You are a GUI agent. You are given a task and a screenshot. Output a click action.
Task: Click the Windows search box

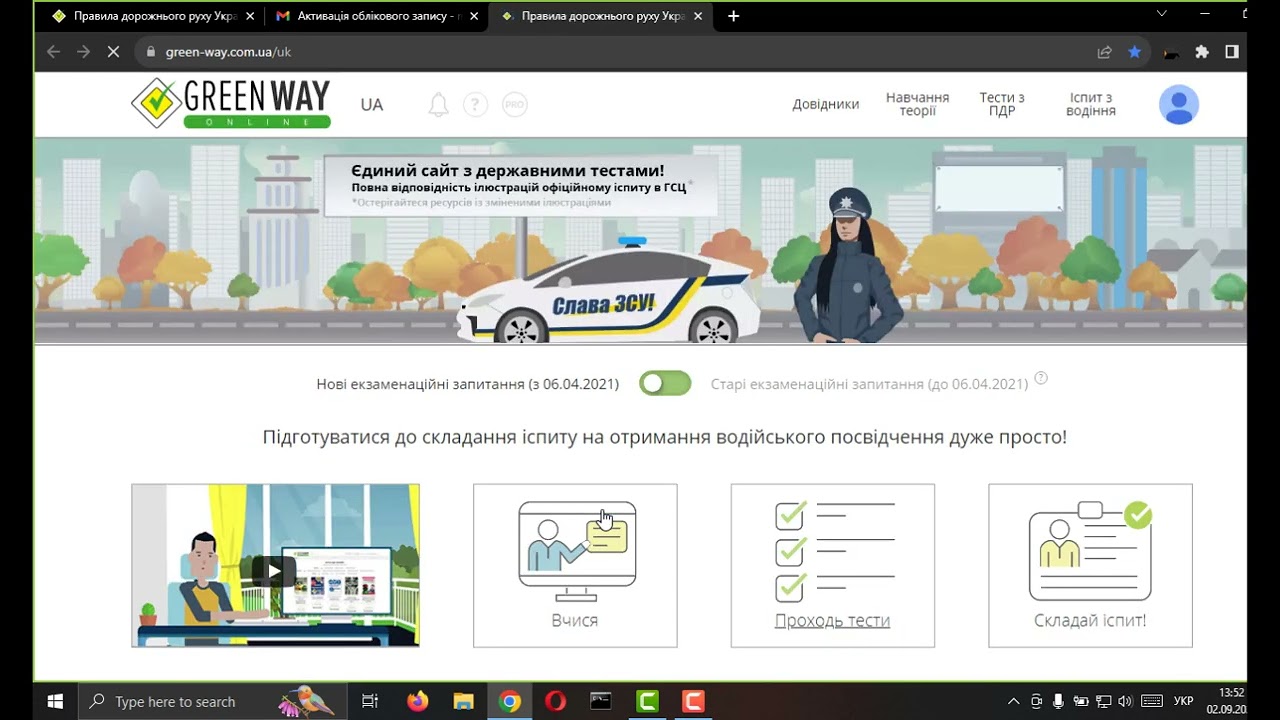pos(213,701)
